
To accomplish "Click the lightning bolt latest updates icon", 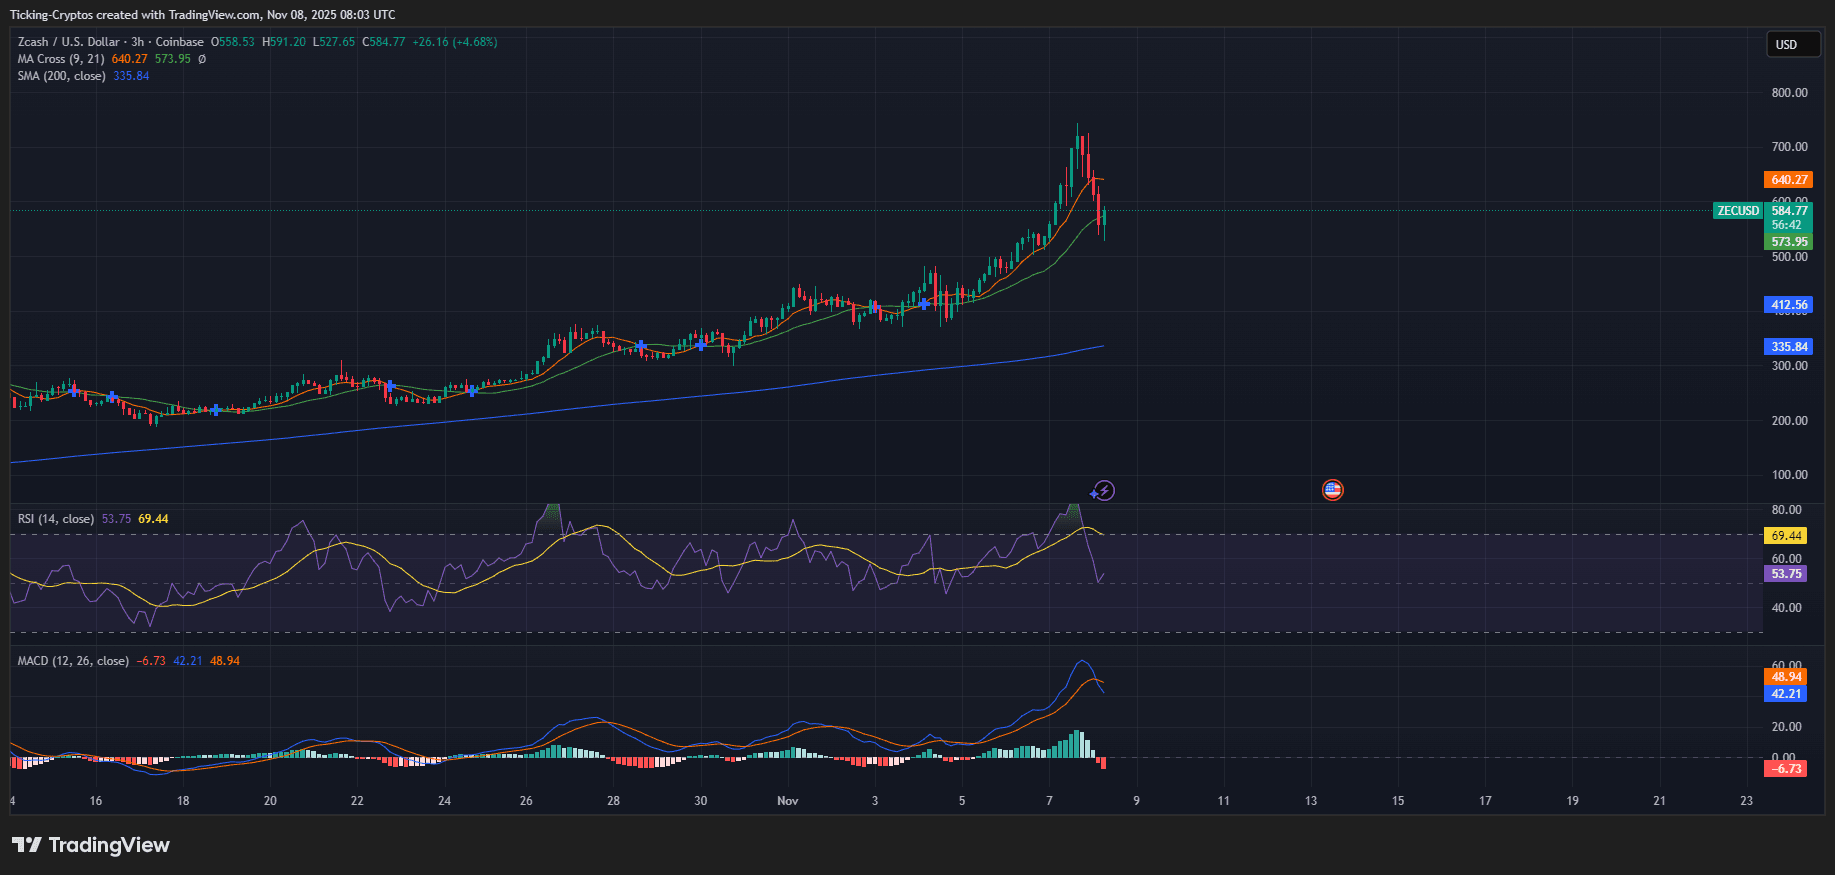I will [x=1103, y=490].
